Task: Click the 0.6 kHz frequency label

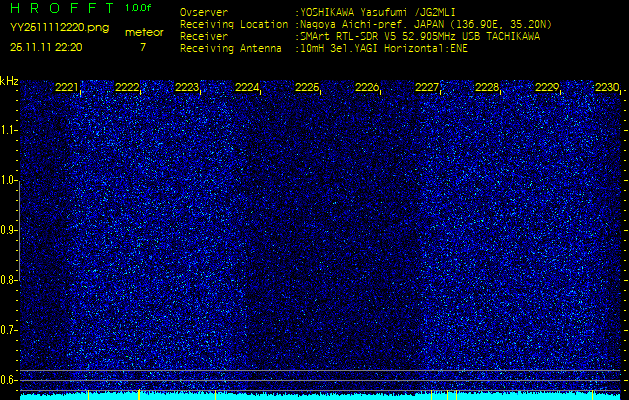Action: click(7, 380)
